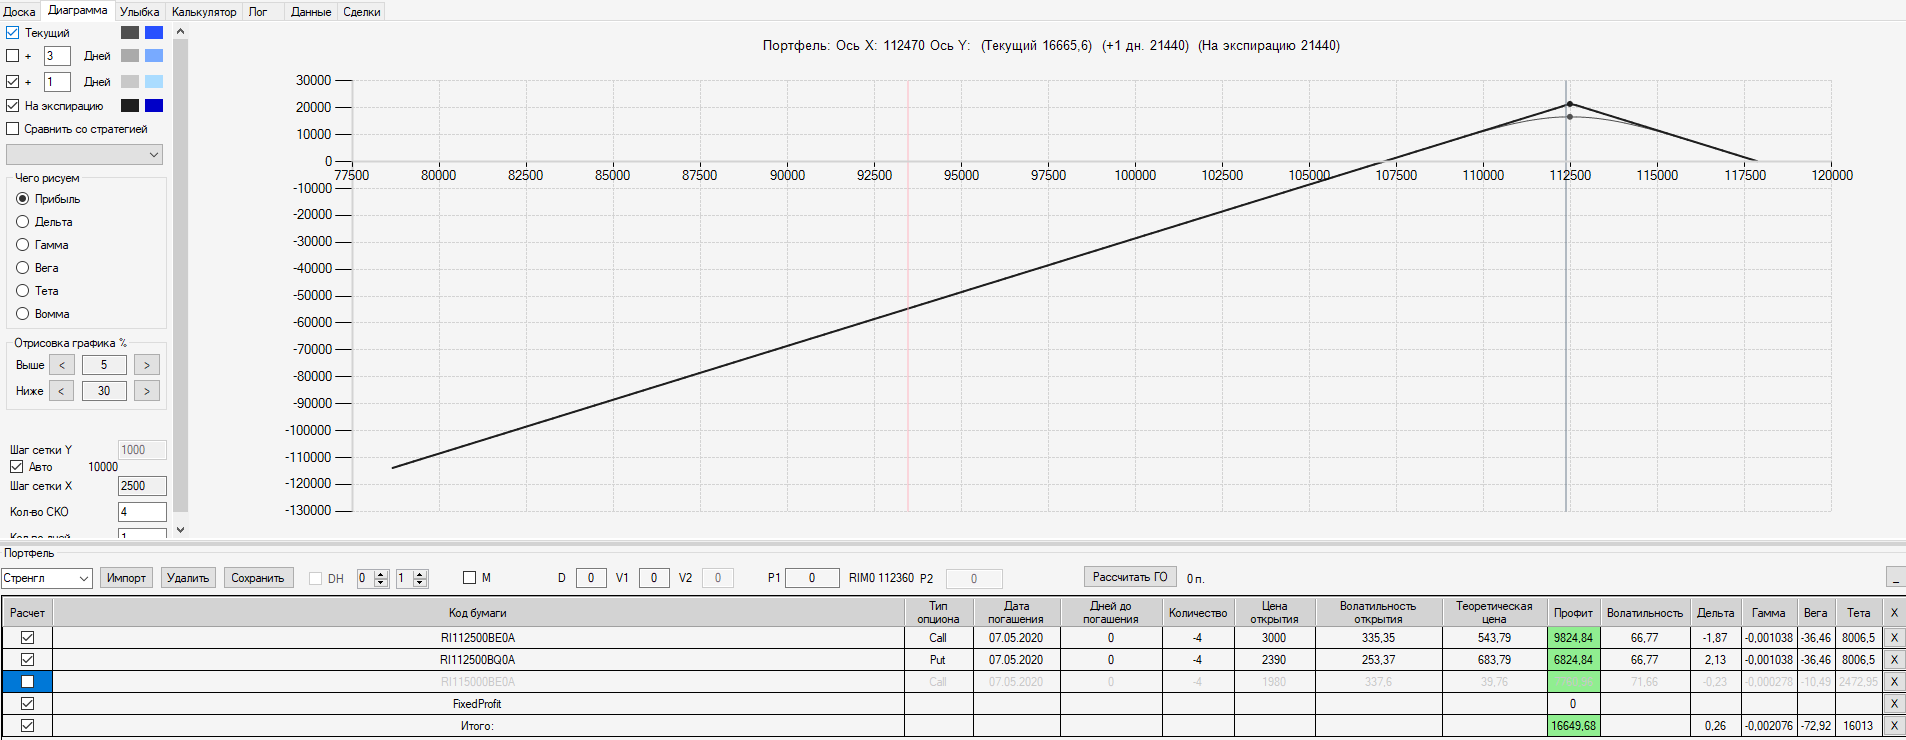
Task: Pick the dark blue На экспирацию swatch
Action: click(x=154, y=106)
